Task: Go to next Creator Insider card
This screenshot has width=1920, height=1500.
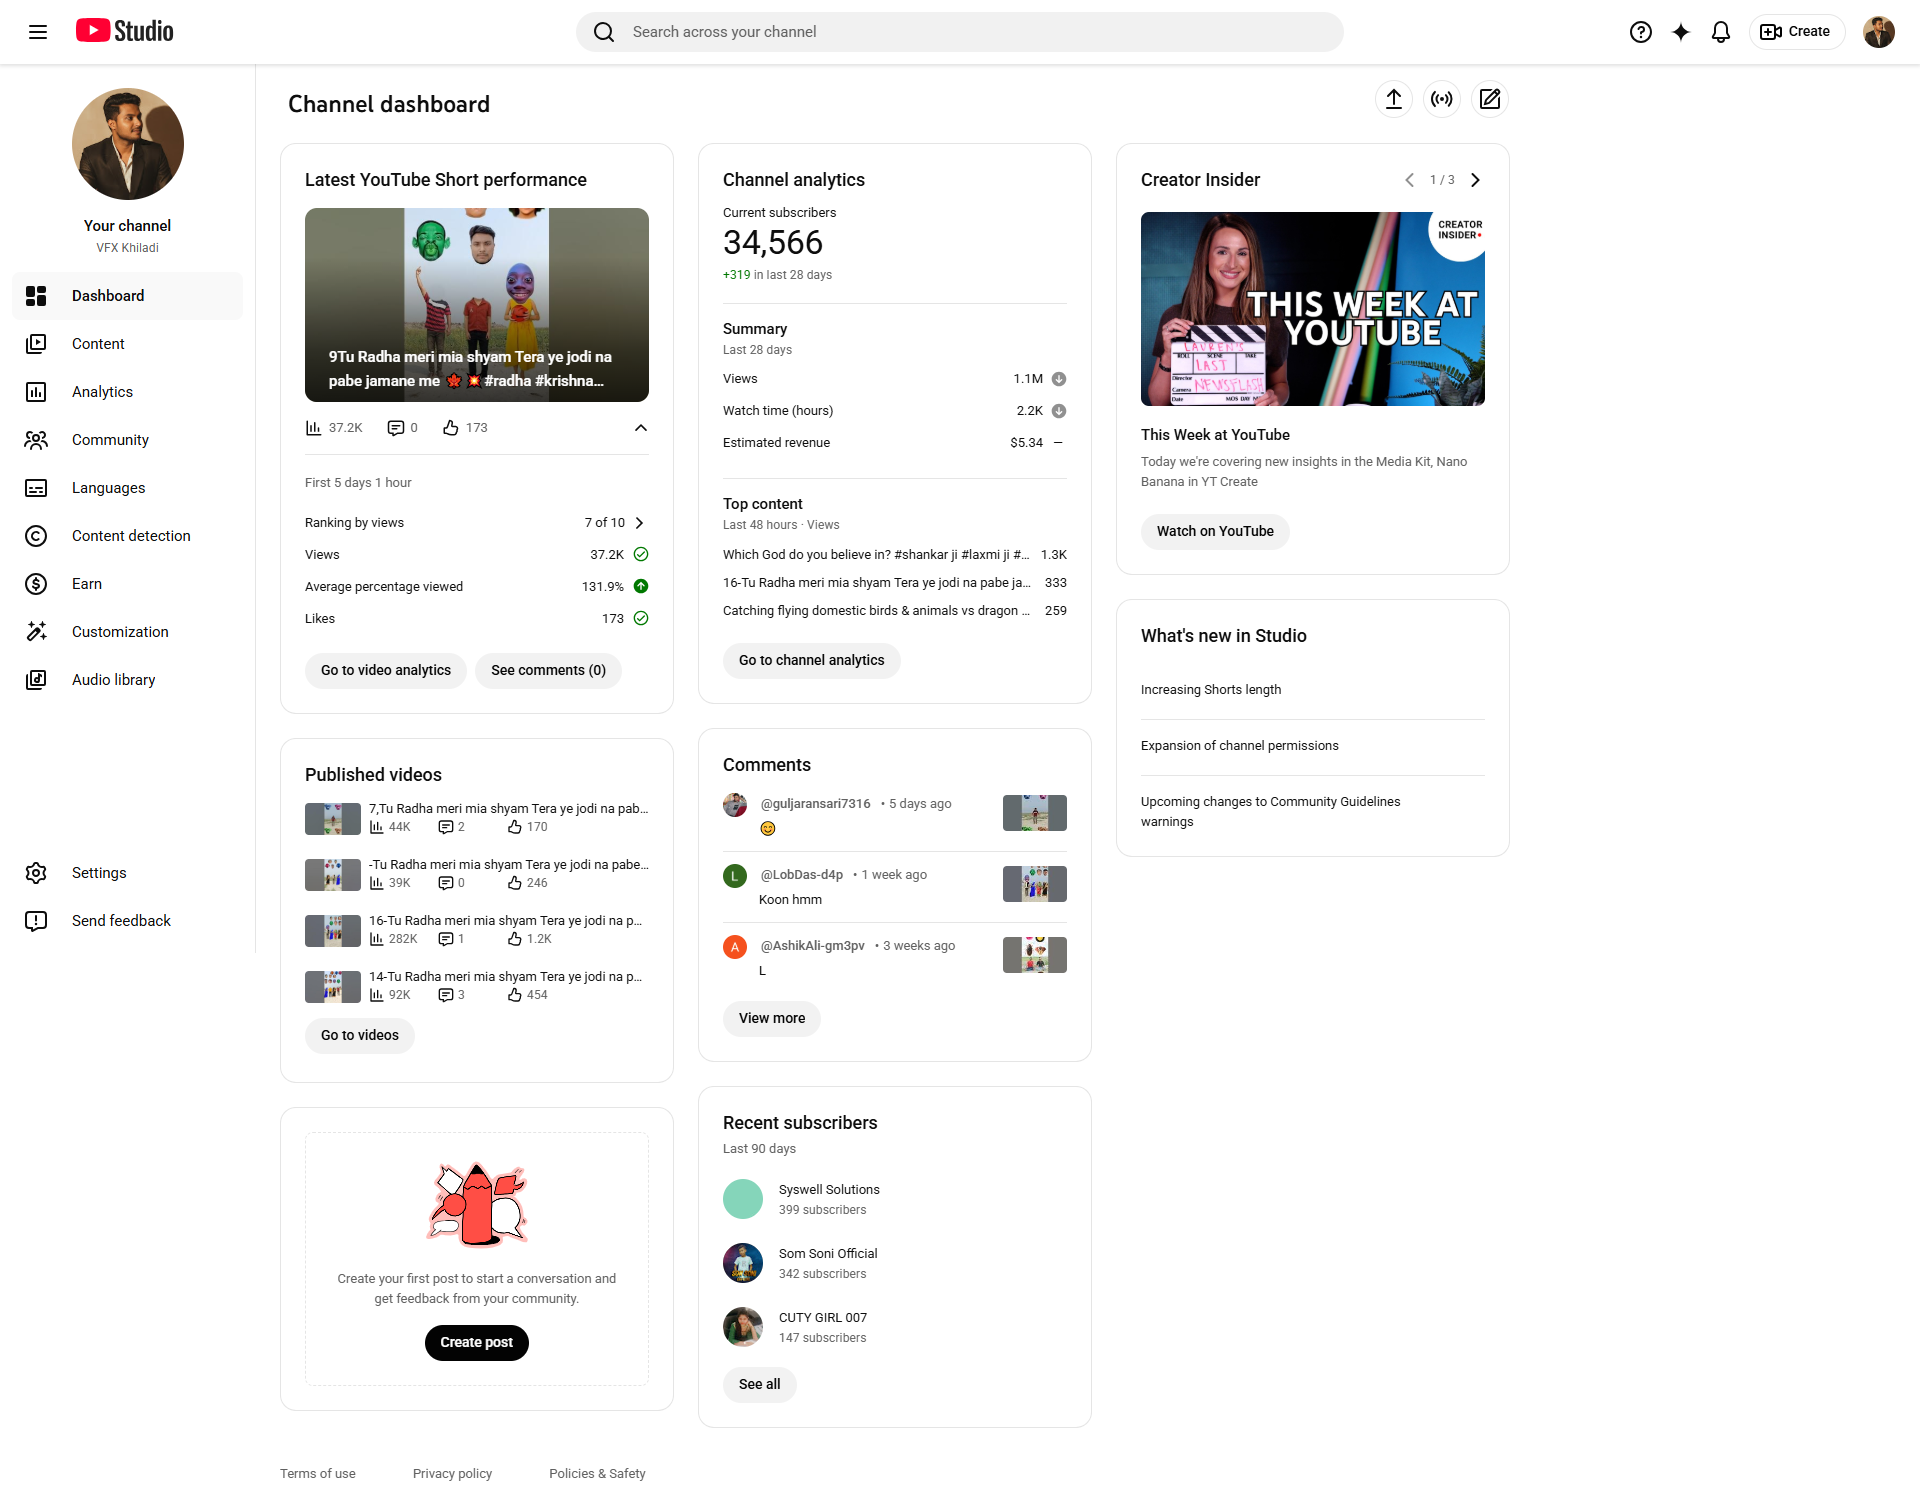Action: tap(1475, 180)
